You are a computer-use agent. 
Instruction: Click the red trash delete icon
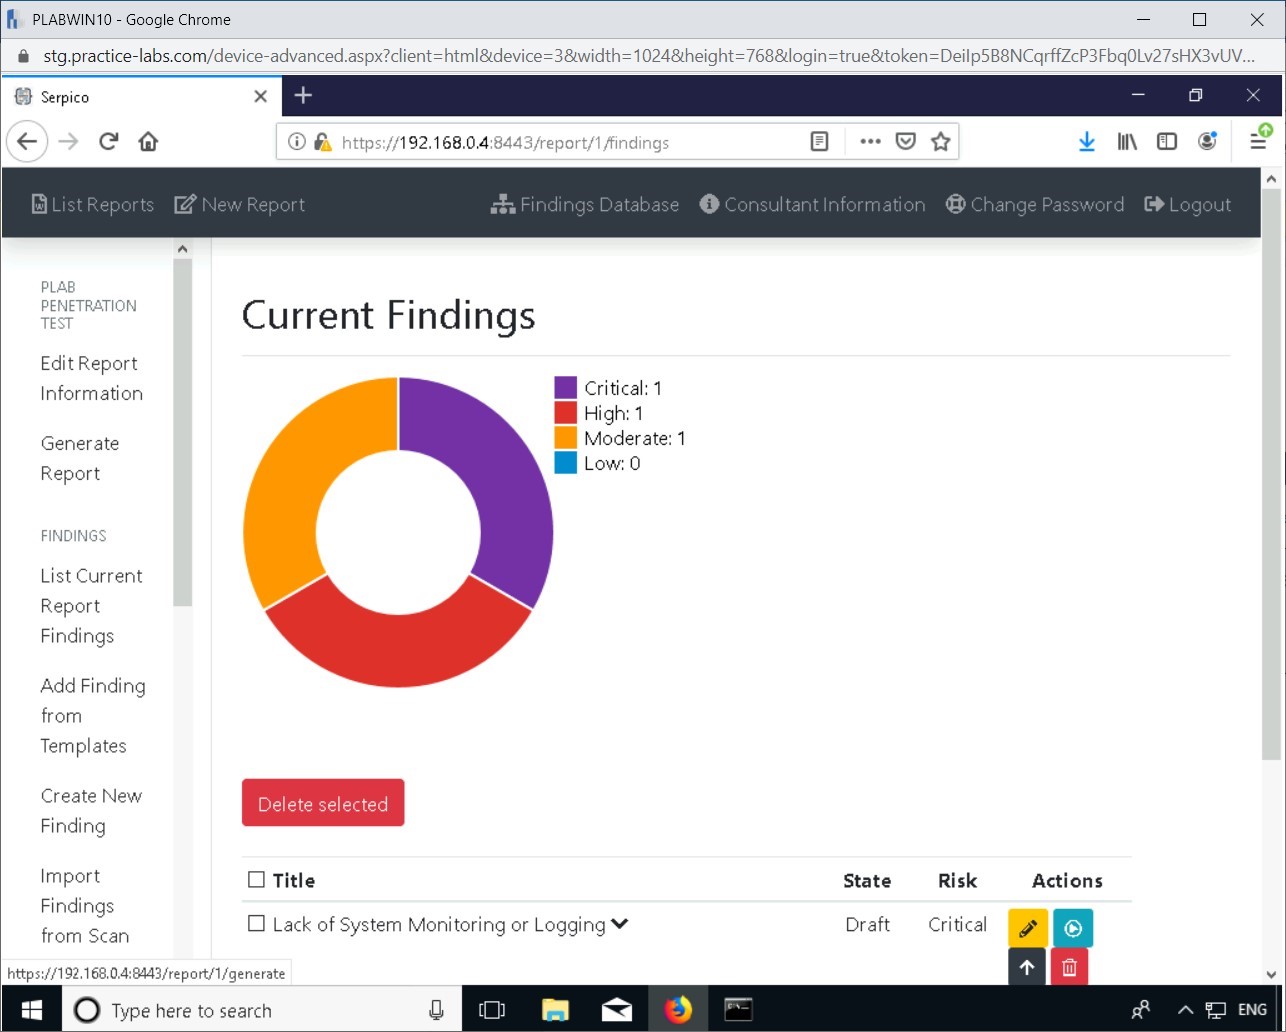click(x=1069, y=967)
